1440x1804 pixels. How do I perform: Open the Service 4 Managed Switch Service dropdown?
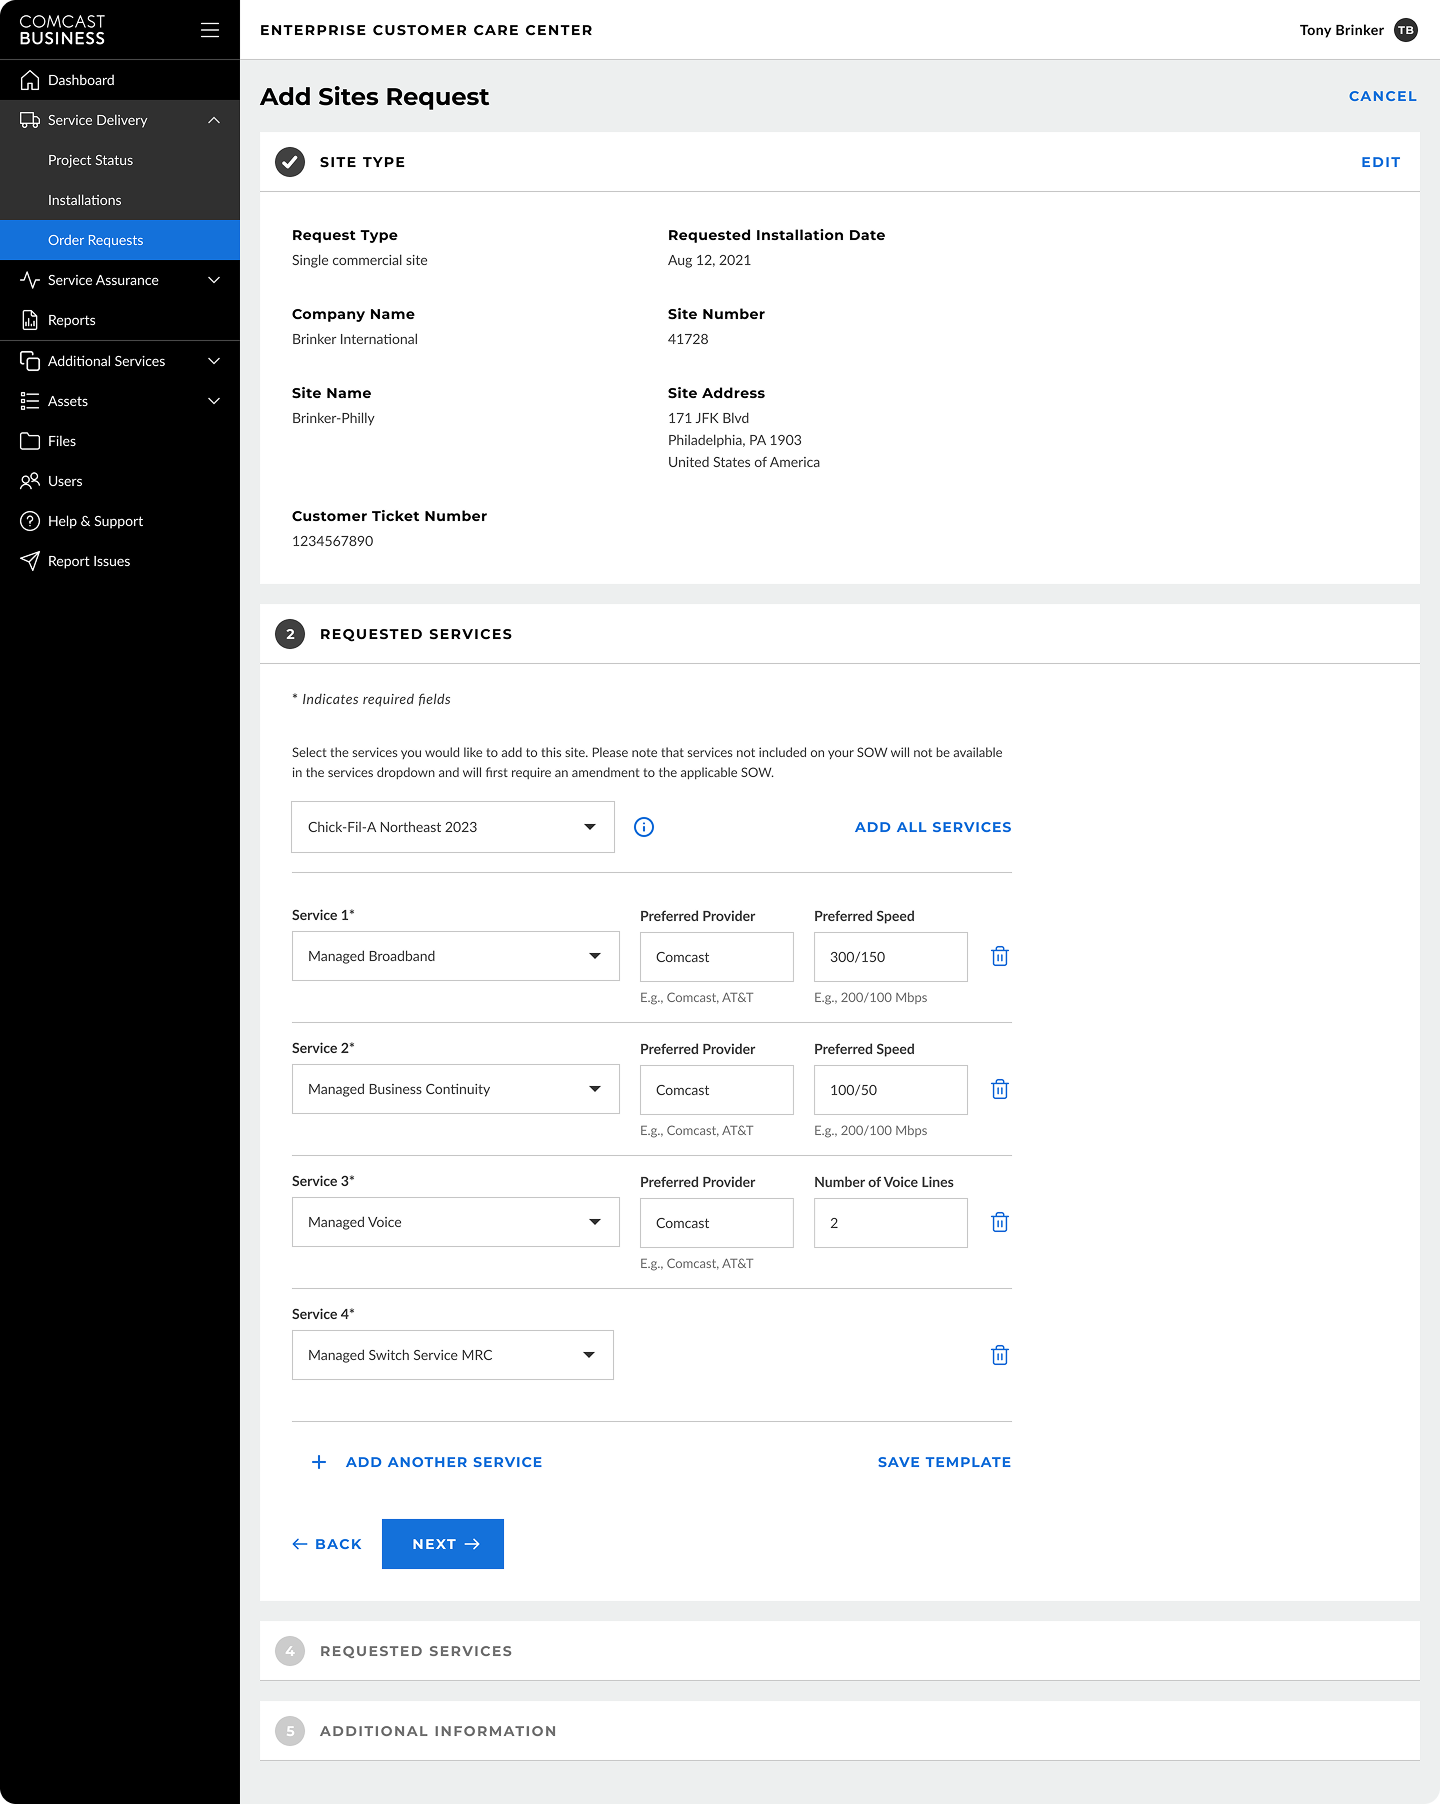(x=453, y=1355)
